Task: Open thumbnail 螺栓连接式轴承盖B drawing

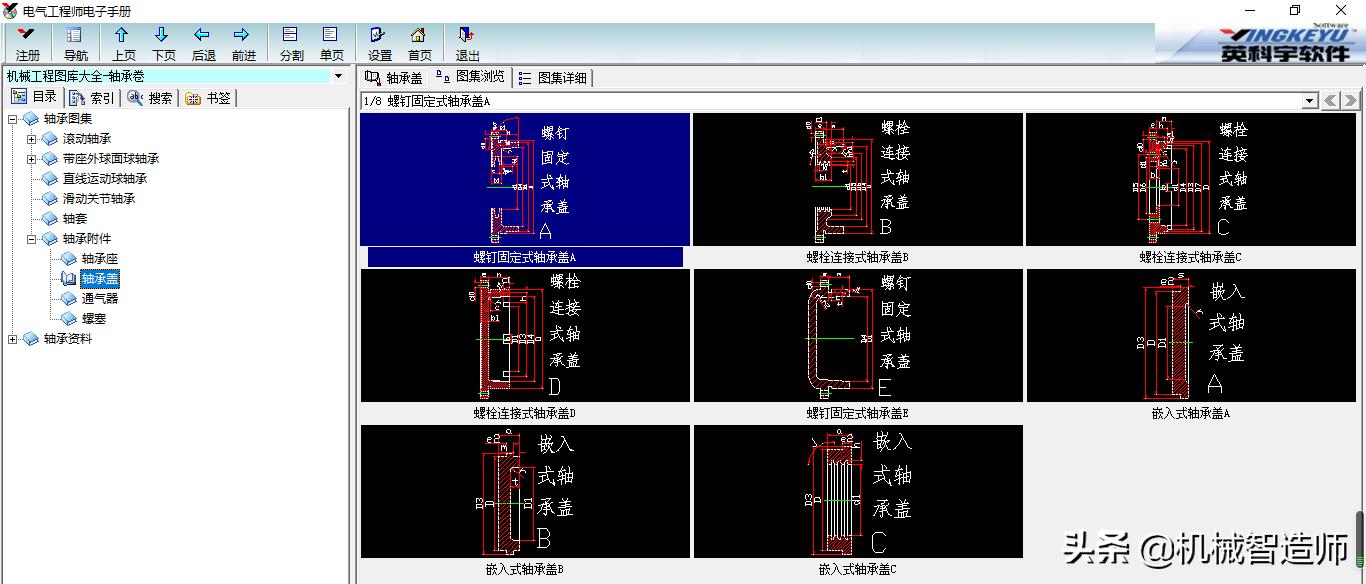Action: pyautogui.click(x=858, y=179)
